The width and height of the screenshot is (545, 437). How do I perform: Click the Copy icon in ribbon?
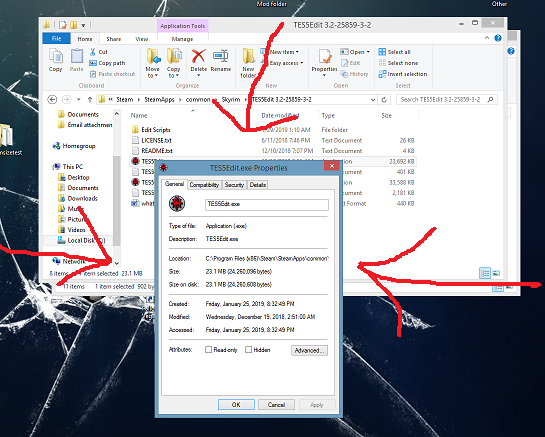click(x=56, y=56)
